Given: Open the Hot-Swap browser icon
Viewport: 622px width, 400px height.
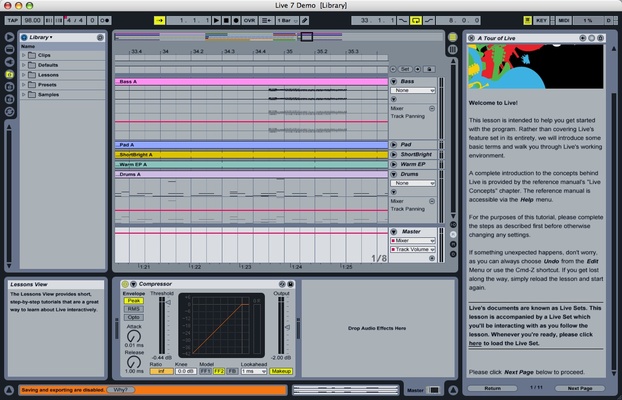Looking at the screenshot, I should tap(10, 112).
